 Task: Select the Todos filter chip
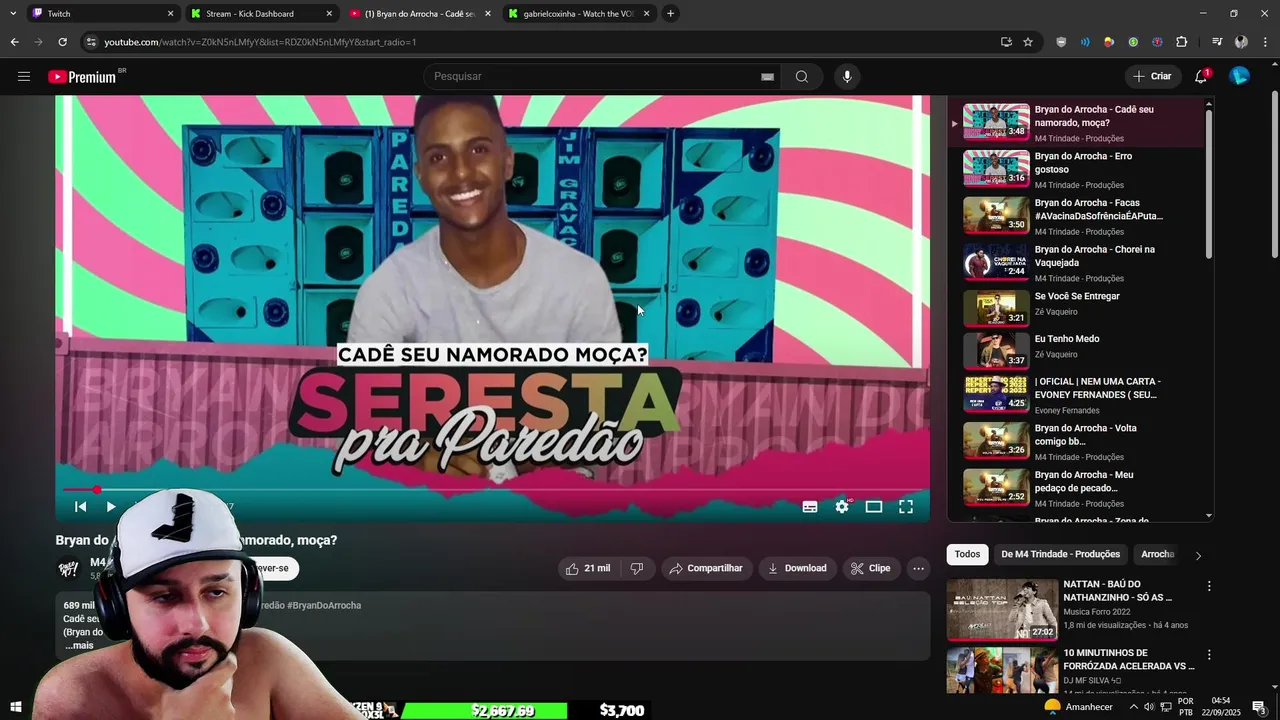pos(967,554)
